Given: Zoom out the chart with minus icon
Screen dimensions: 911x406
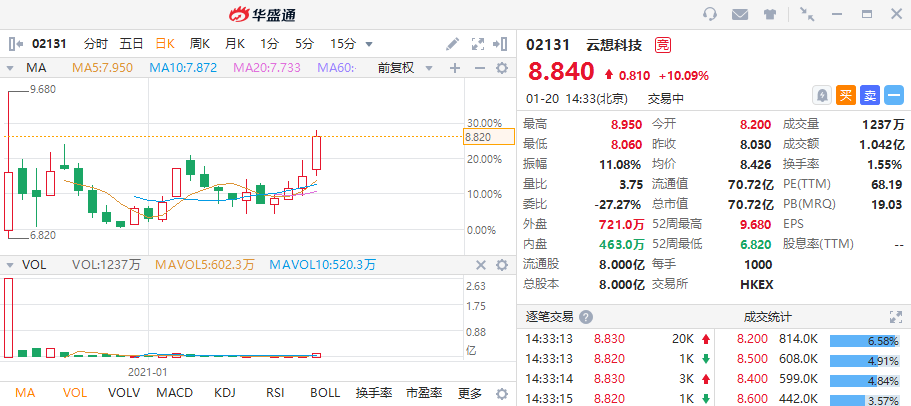Looking at the screenshot, I should [x=479, y=69].
